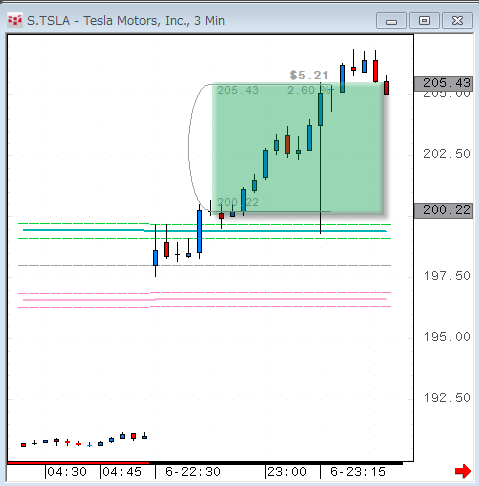Image resolution: width=479 pixels, height=486 pixels.
Task: Click the chart window icon beside S.TSLA
Action: (x=15, y=20)
